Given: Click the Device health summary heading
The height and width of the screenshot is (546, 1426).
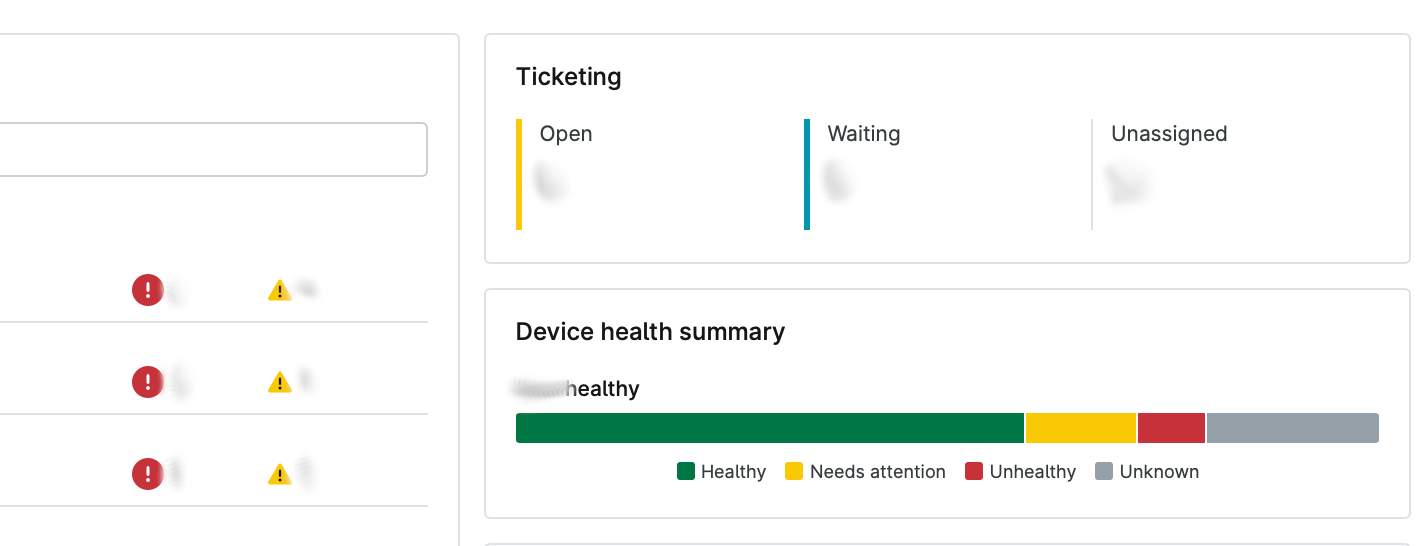Looking at the screenshot, I should click(x=650, y=332).
